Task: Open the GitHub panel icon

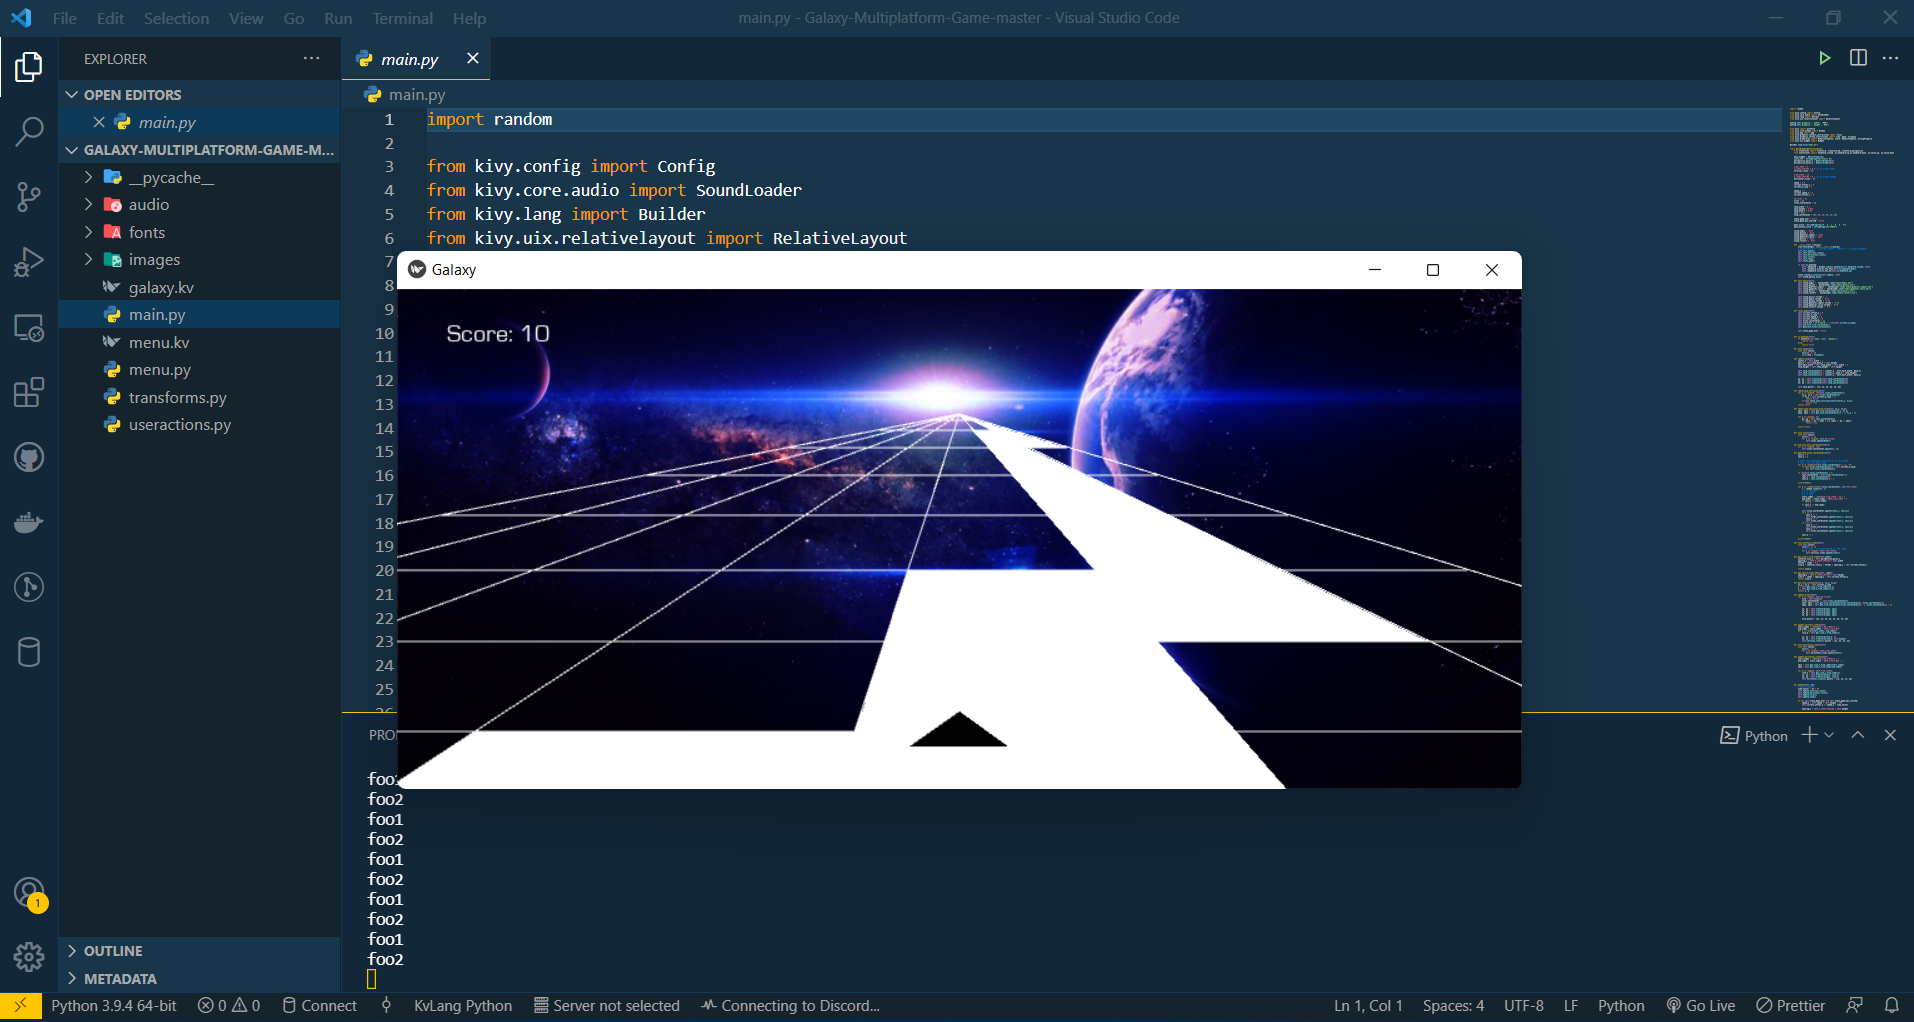Action: [29, 458]
